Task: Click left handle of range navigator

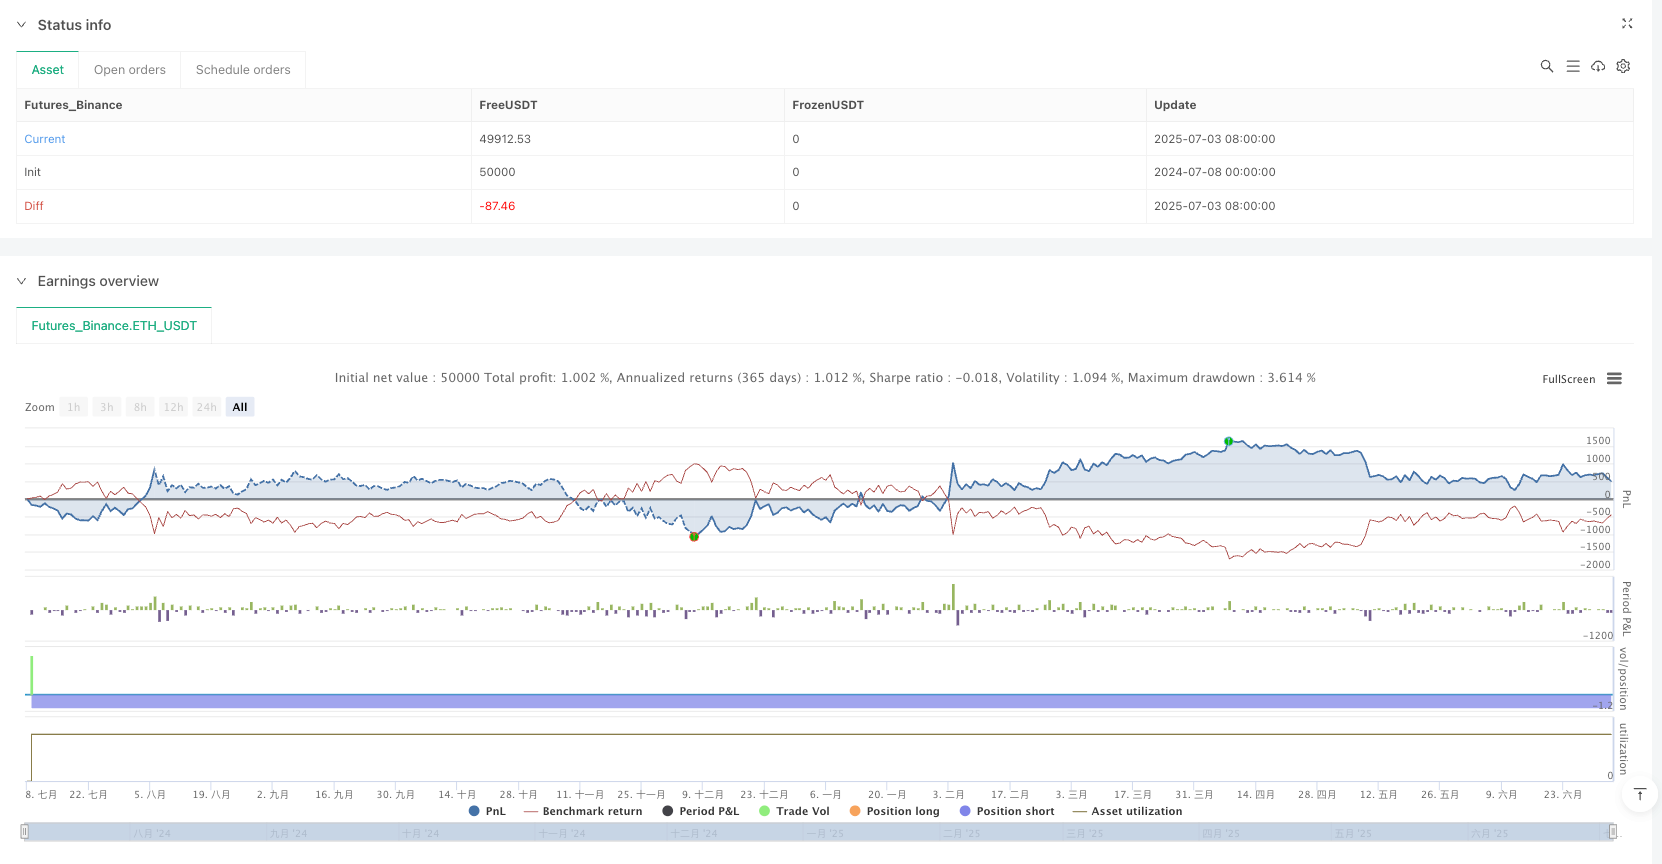Action: pos(25,831)
